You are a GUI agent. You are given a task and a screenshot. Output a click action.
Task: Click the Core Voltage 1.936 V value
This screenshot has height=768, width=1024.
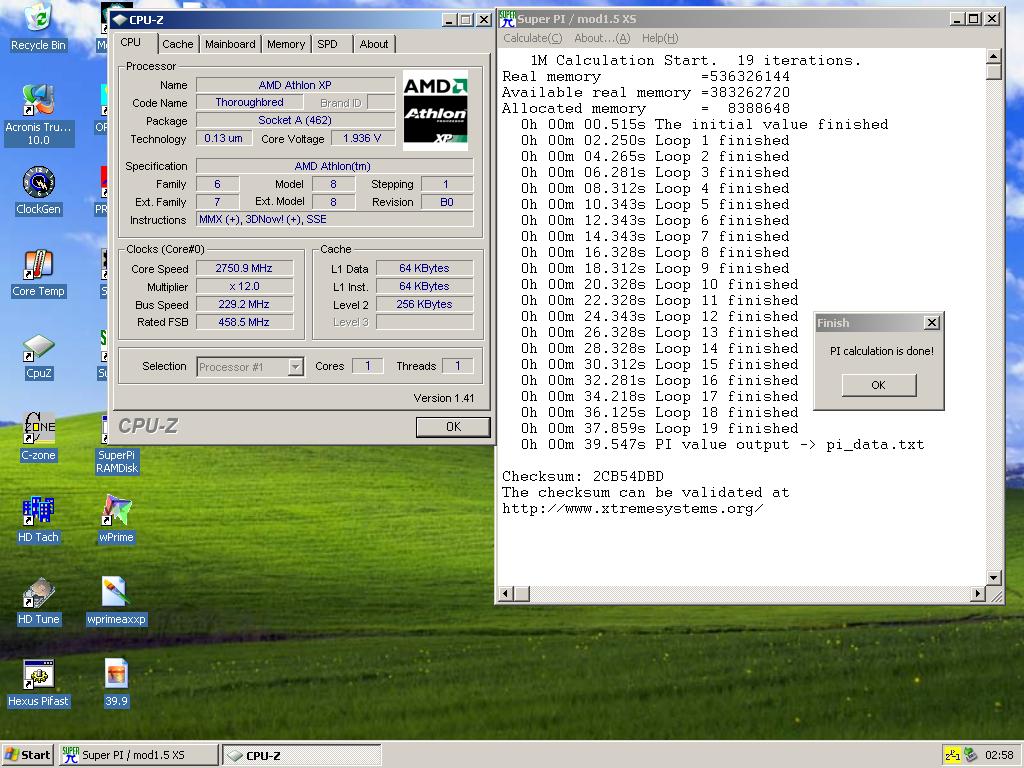[362, 138]
